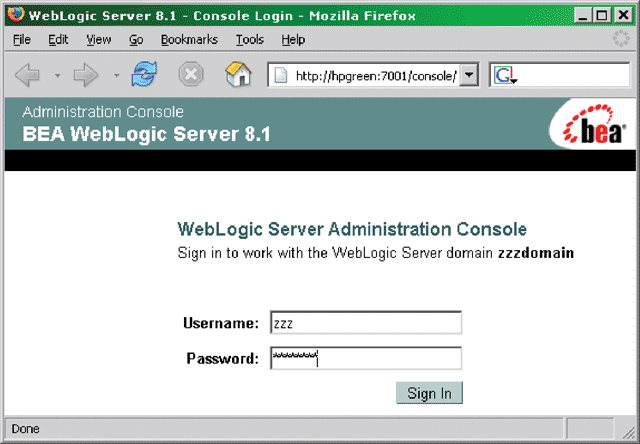The height and width of the screenshot is (444, 640).
Task: Click into the Username field
Action: point(365,323)
